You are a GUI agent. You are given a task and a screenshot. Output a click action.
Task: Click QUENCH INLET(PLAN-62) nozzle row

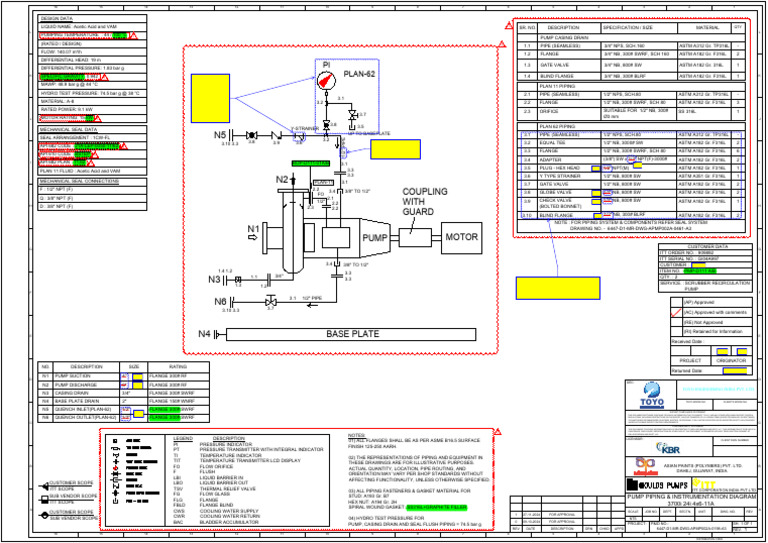pos(124,409)
